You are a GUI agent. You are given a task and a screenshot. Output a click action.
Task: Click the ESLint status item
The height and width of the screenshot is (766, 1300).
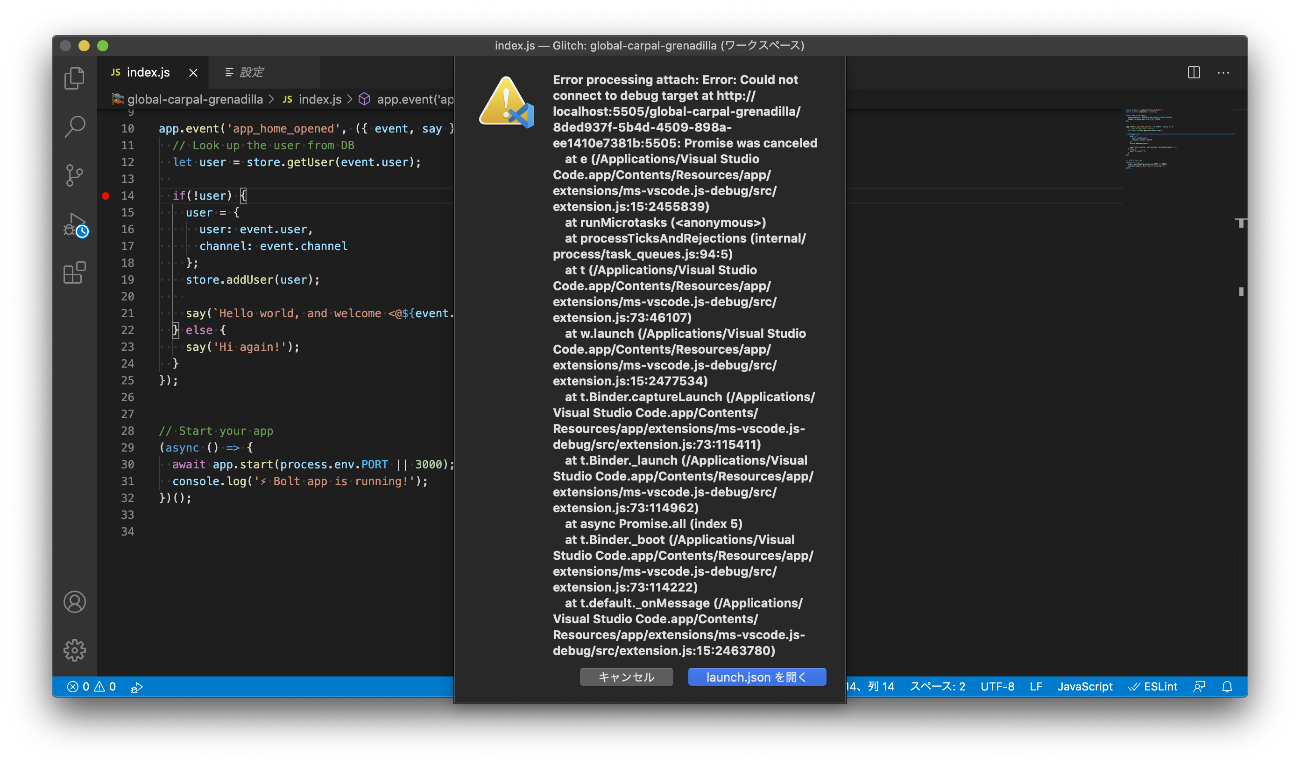tap(1152, 687)
